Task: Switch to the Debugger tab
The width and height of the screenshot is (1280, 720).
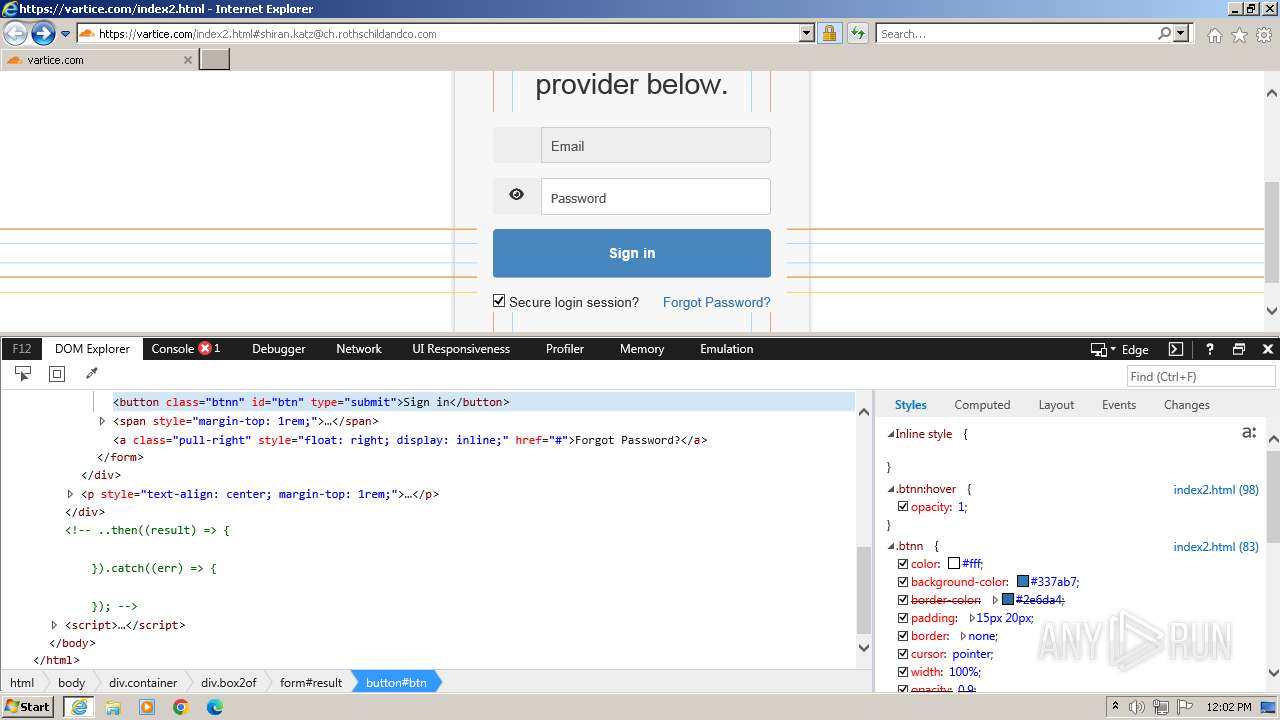Action: click(278, 348)
